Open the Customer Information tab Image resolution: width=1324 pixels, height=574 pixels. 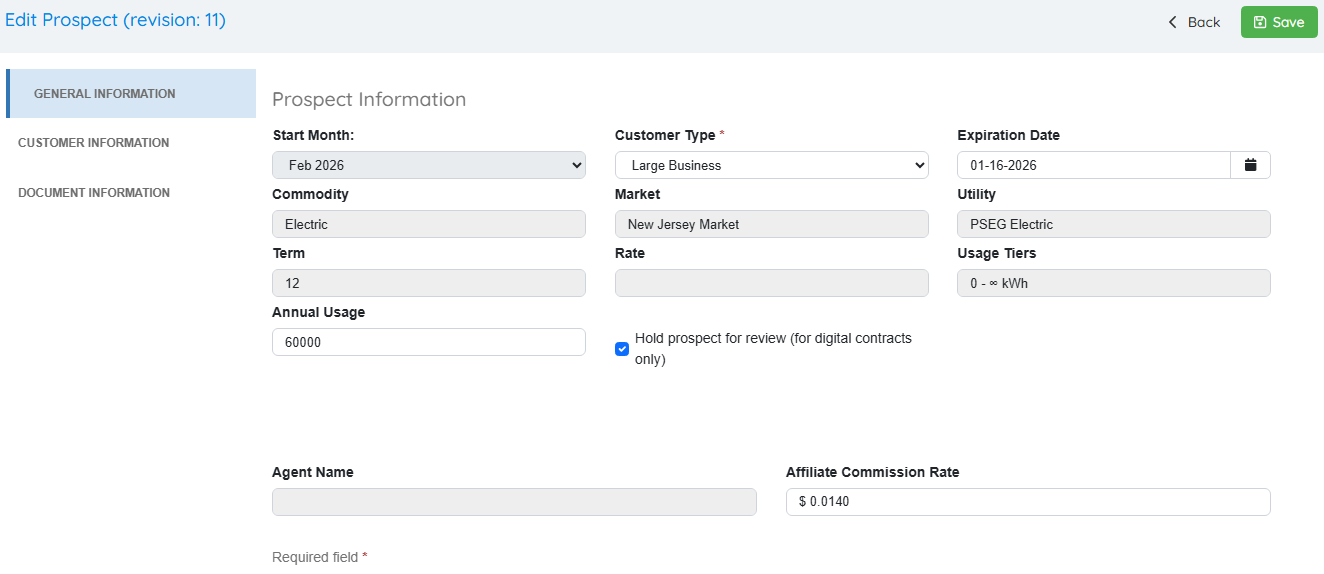point(94,143)
